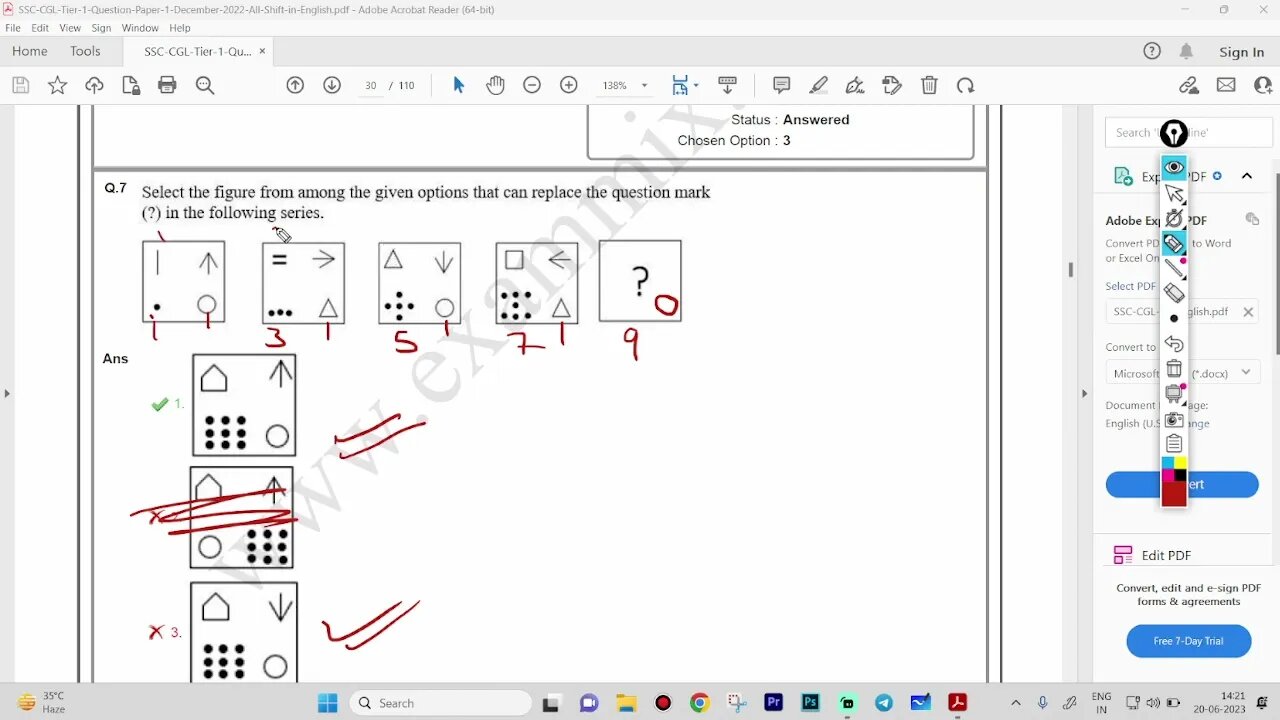The width and height of the screenshot is (1280, 720).
Task: Open the help question mark icon
Action: 1152,51
